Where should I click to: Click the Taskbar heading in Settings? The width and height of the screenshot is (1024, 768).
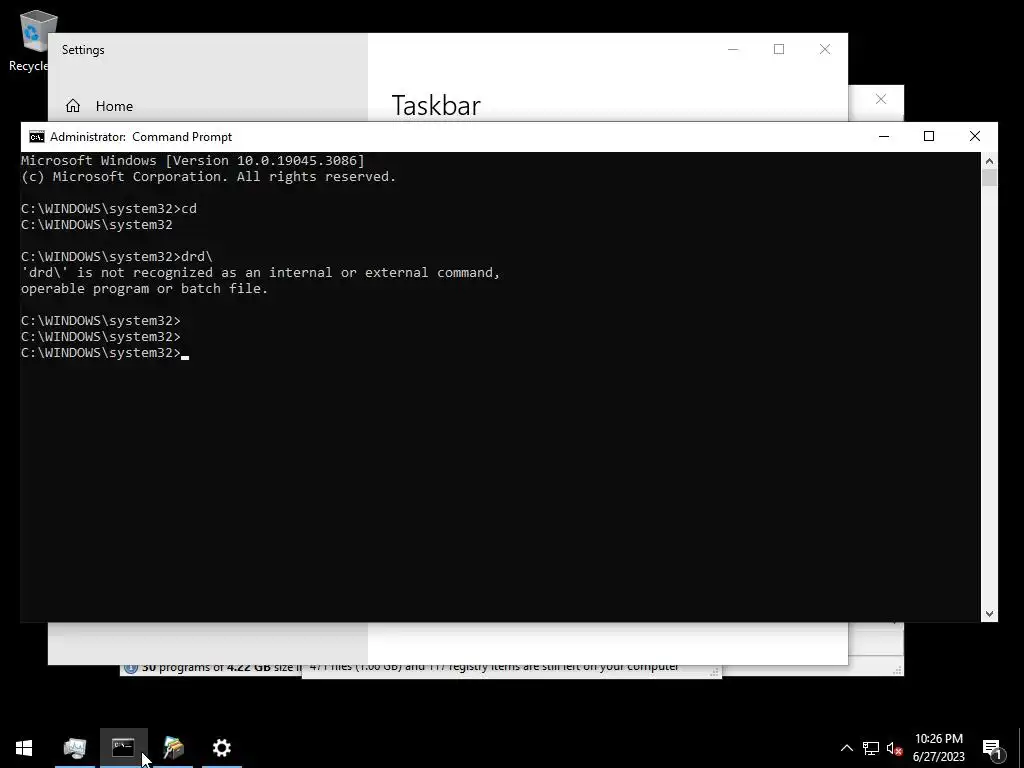coord(436,106)
